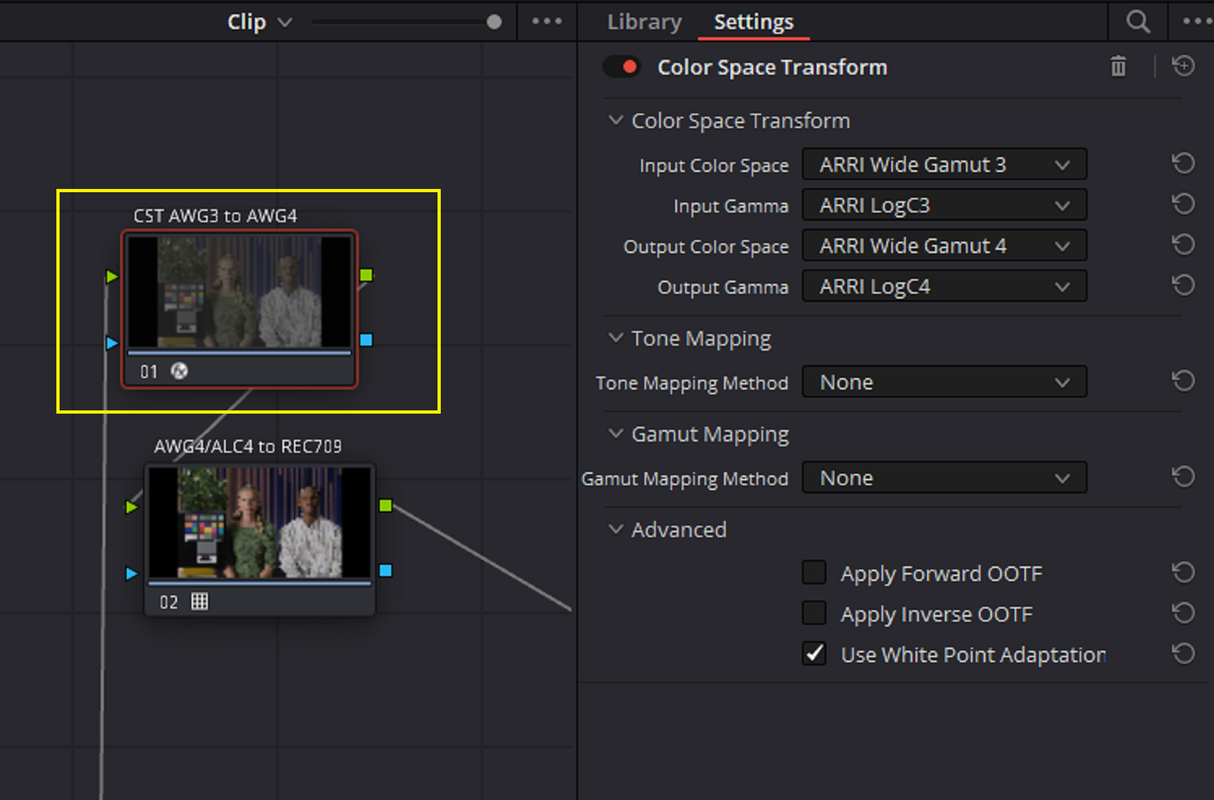Image resolution: width=1214 pixels, height=800 pixels.
Task: Select the Settings tab
Action: [x=754, y=22]
